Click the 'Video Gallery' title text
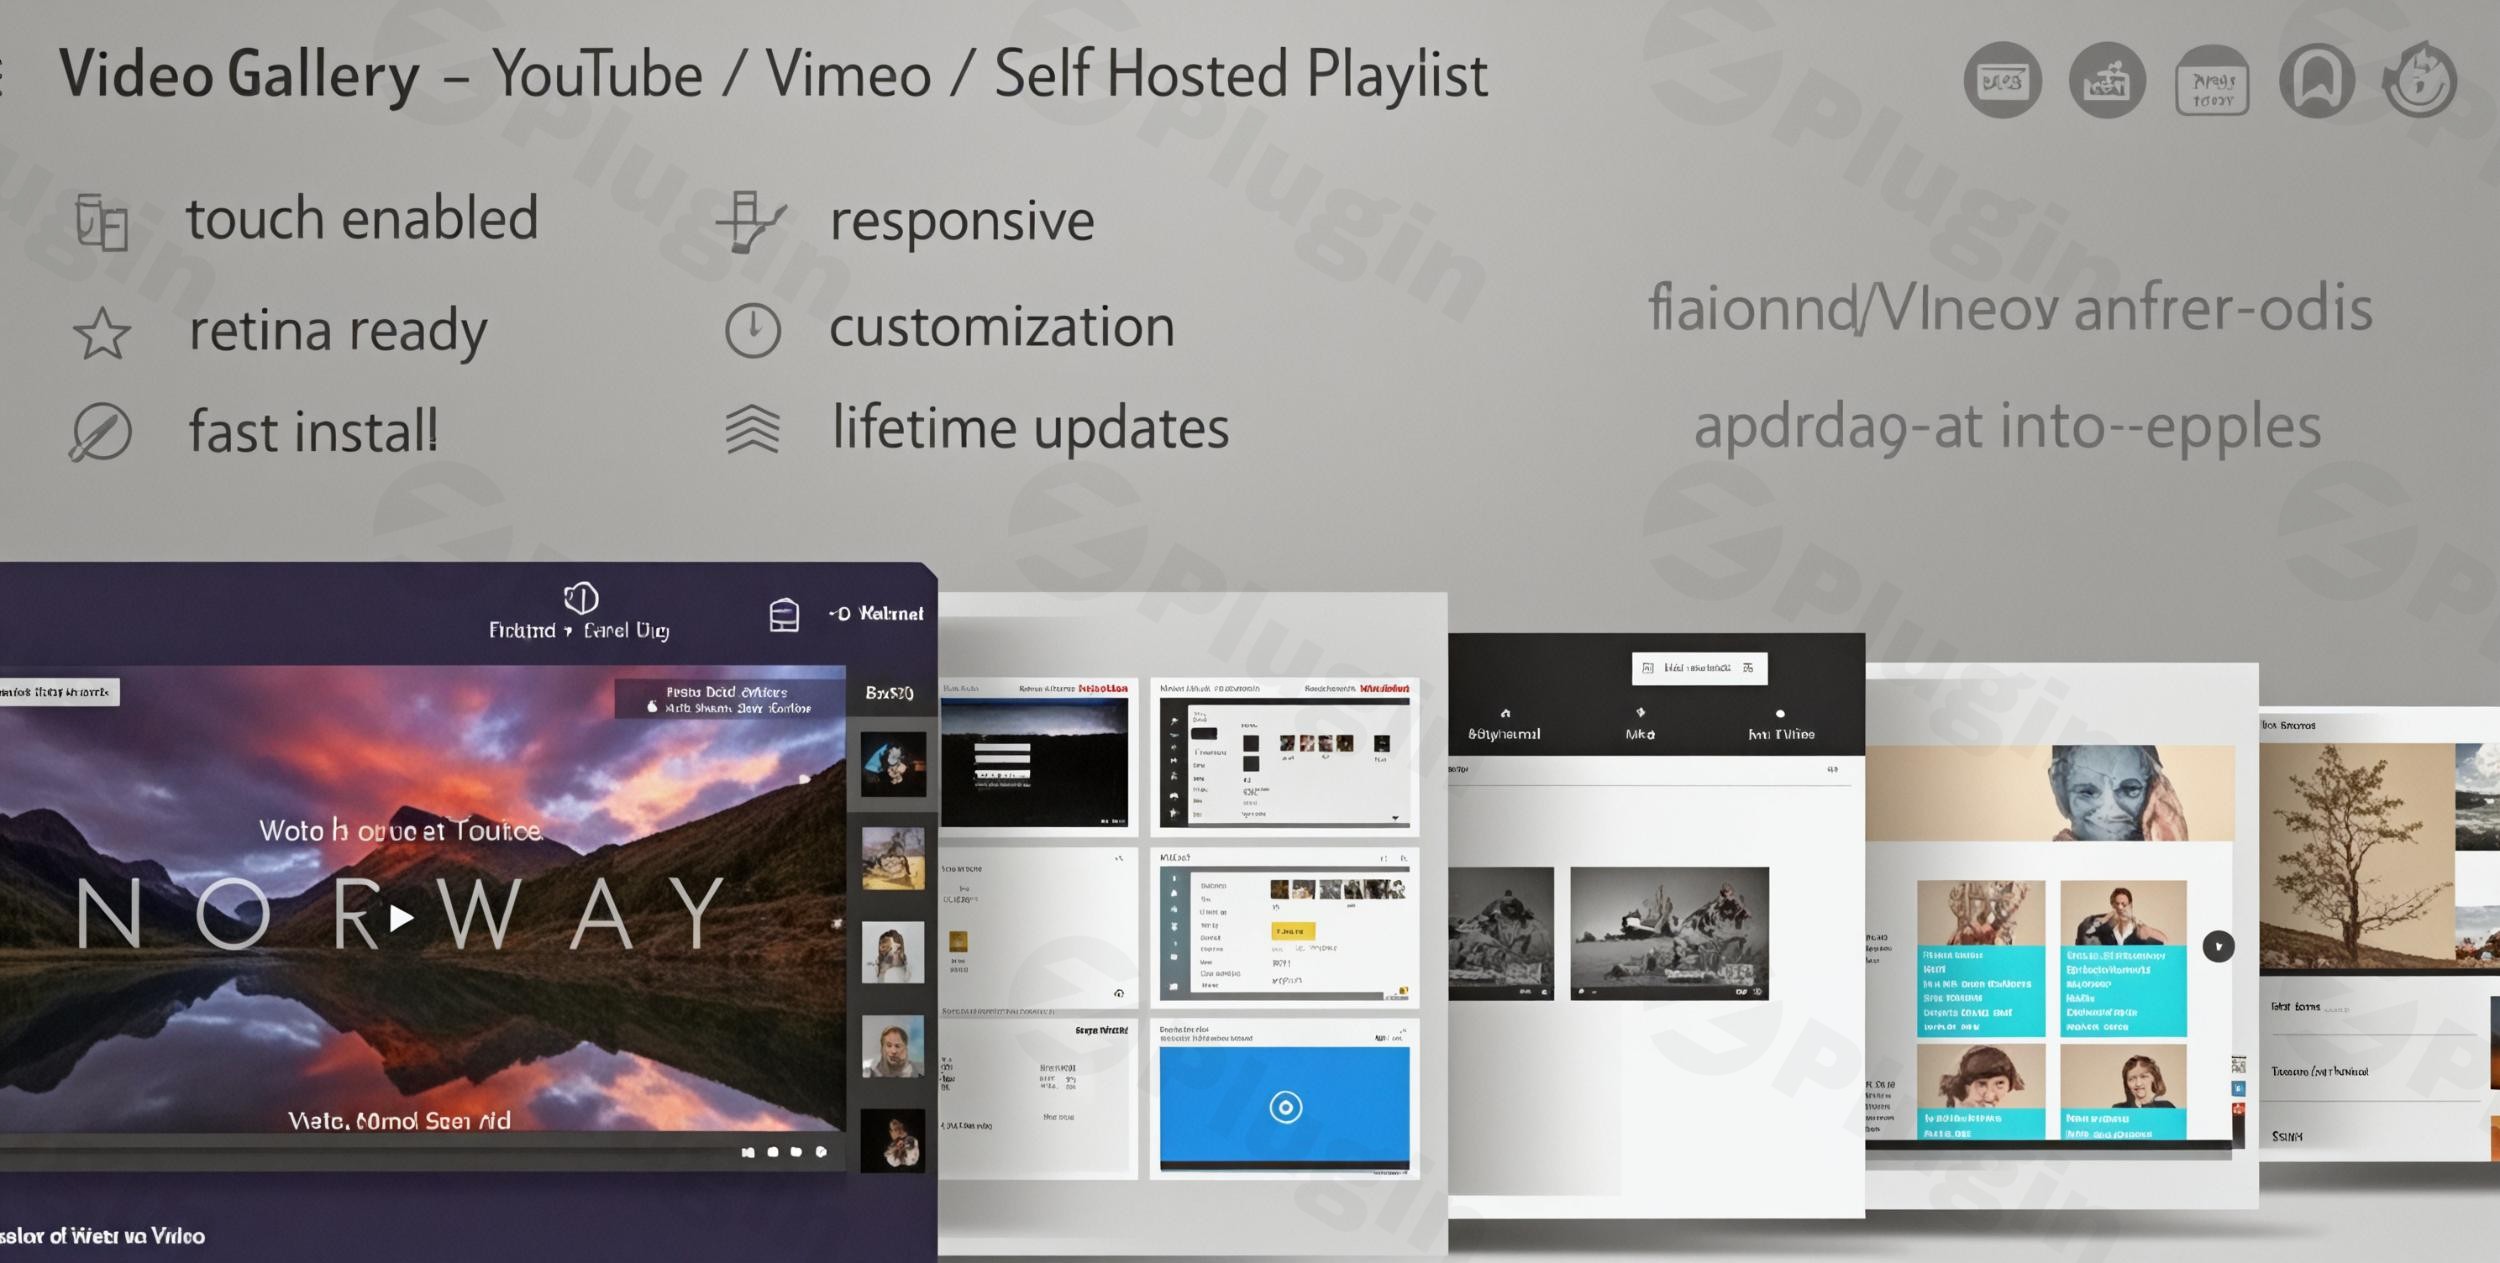This screenshot has width=2500, height=1263. pos(239,75)
